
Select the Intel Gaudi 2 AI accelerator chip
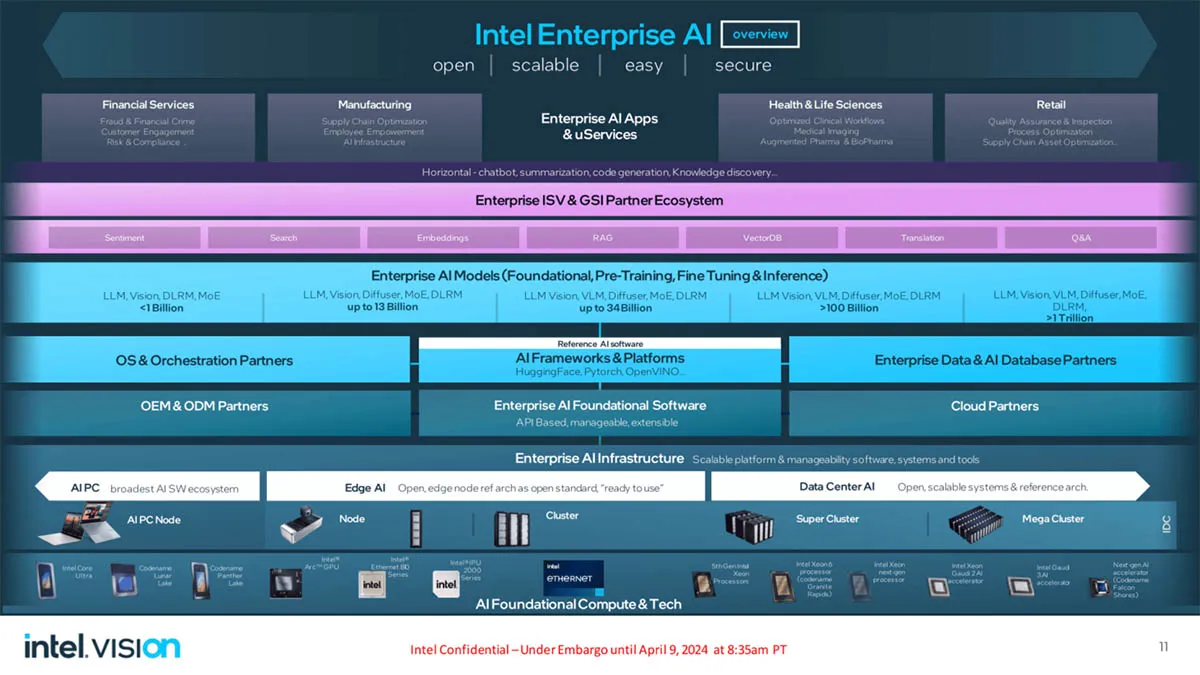pyautogui.click(x=937, y=587)
